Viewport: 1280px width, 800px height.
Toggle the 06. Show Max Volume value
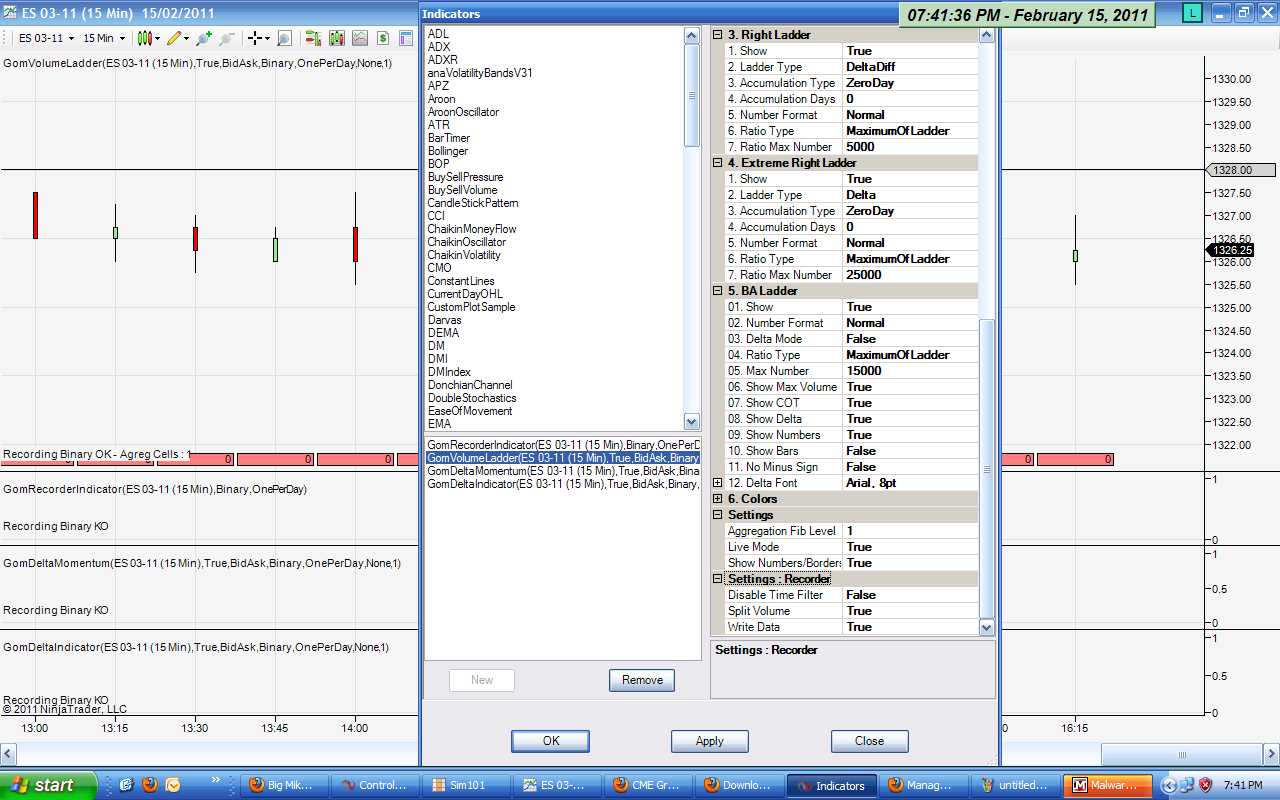[x=909, y=387]
